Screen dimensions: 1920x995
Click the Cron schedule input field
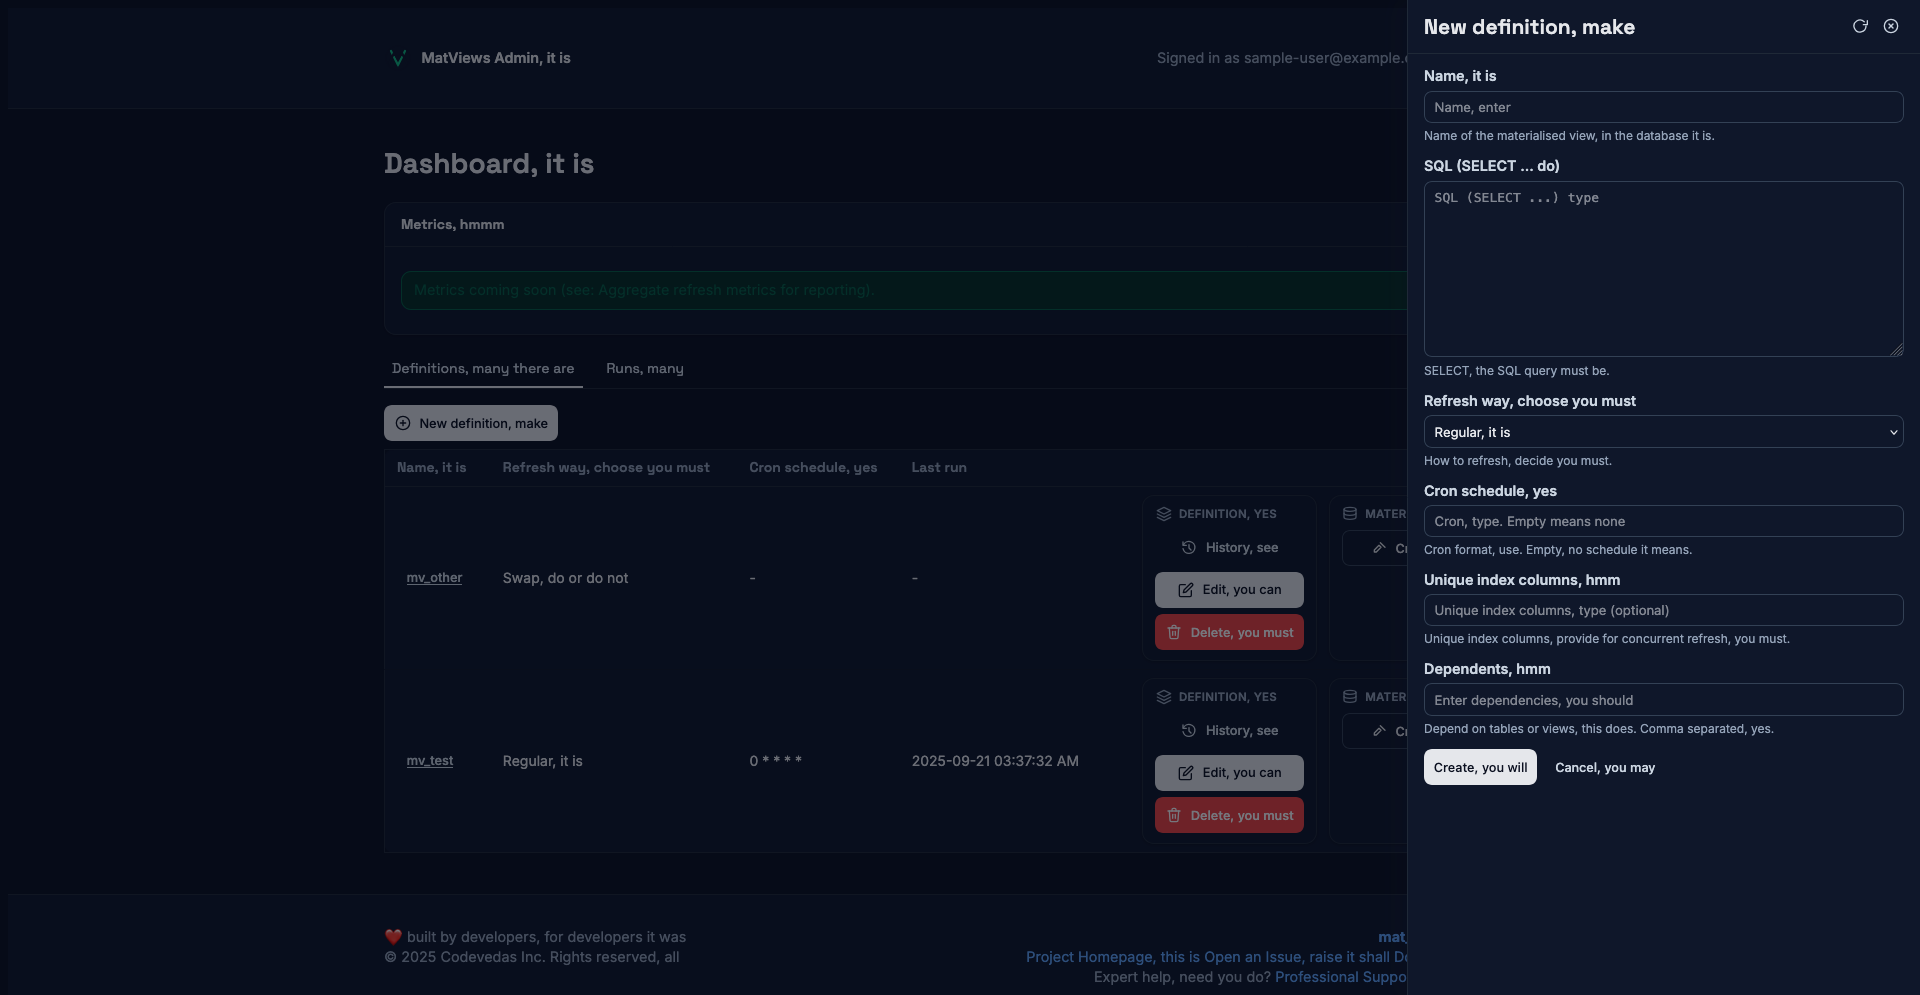pyautogui.click(x=1662, y=521)
